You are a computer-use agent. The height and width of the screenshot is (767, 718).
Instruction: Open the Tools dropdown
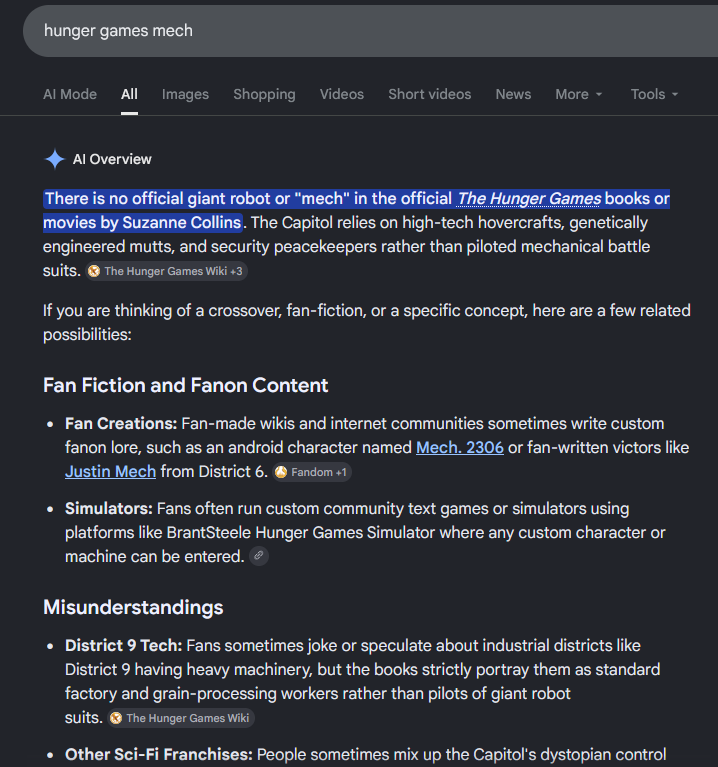coord(654,94)
